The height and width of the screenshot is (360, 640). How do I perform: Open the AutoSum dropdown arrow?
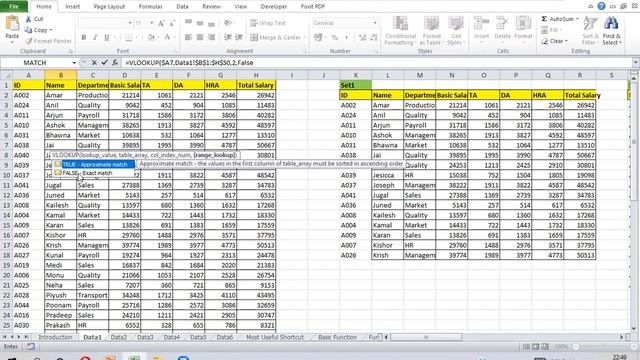coord(577,19)
